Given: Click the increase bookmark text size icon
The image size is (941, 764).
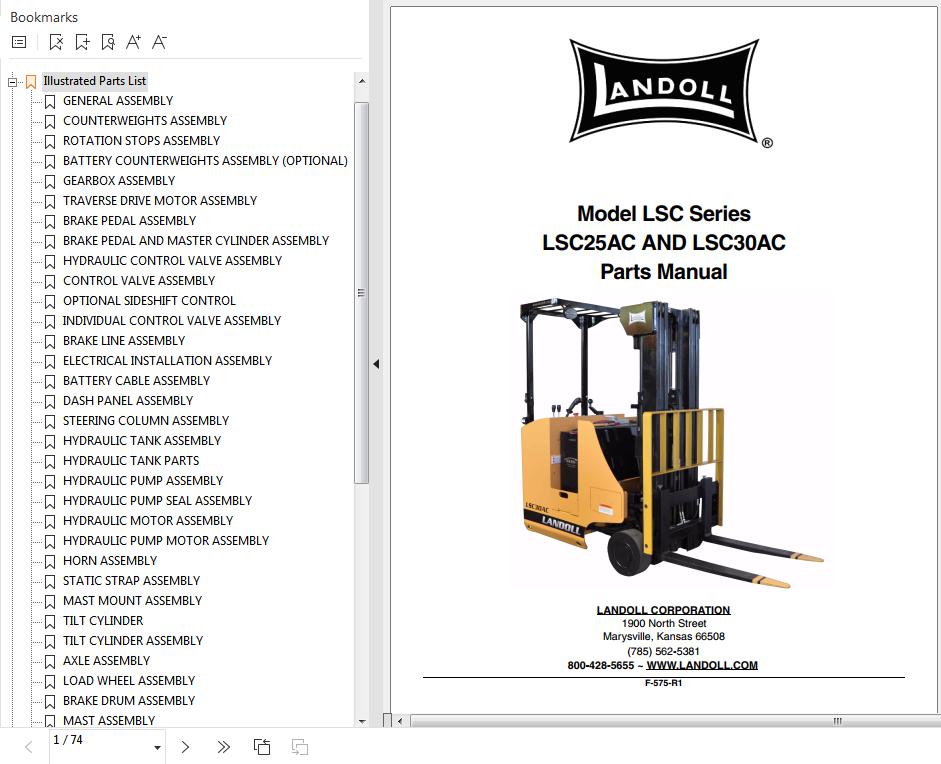Looking at the screenshot, I should 133,42.
